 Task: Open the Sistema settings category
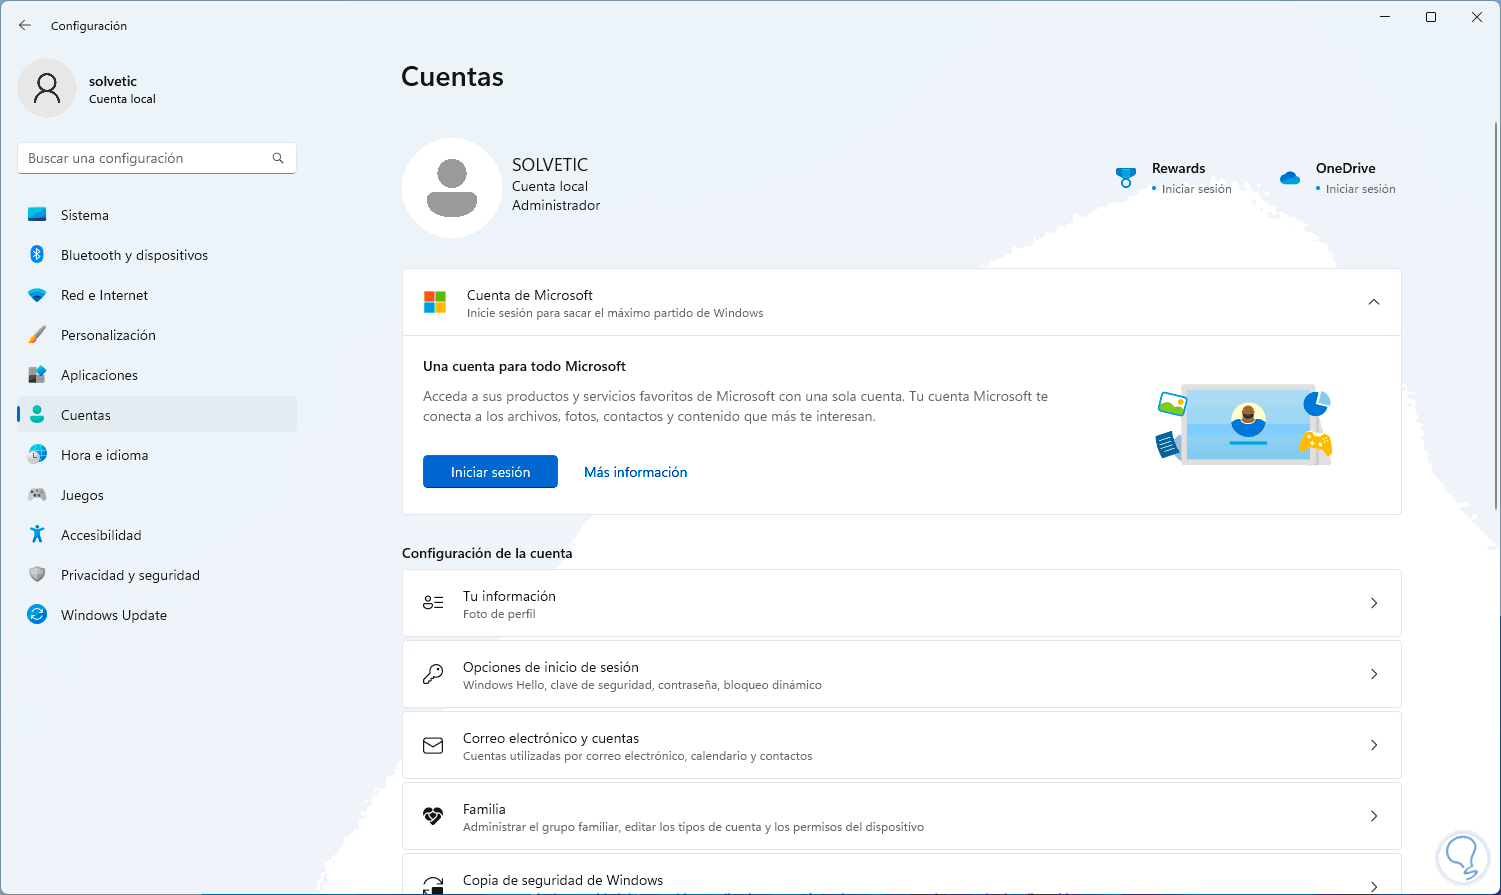(157, 215)
